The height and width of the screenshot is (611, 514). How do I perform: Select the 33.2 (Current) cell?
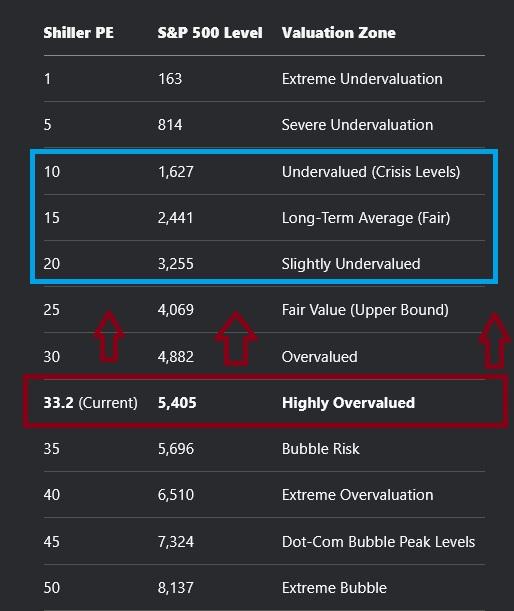tap(90, 403)
